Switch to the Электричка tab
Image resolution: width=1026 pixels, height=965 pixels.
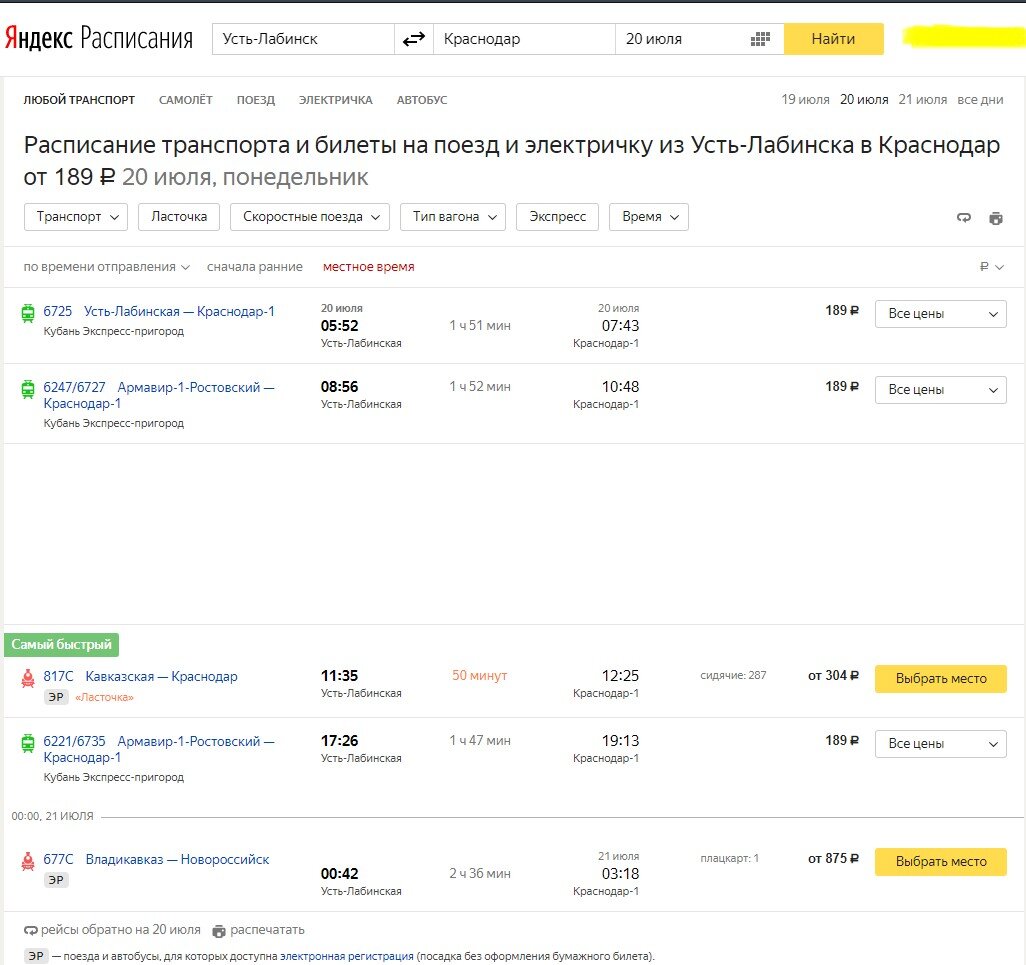(336, 100)
